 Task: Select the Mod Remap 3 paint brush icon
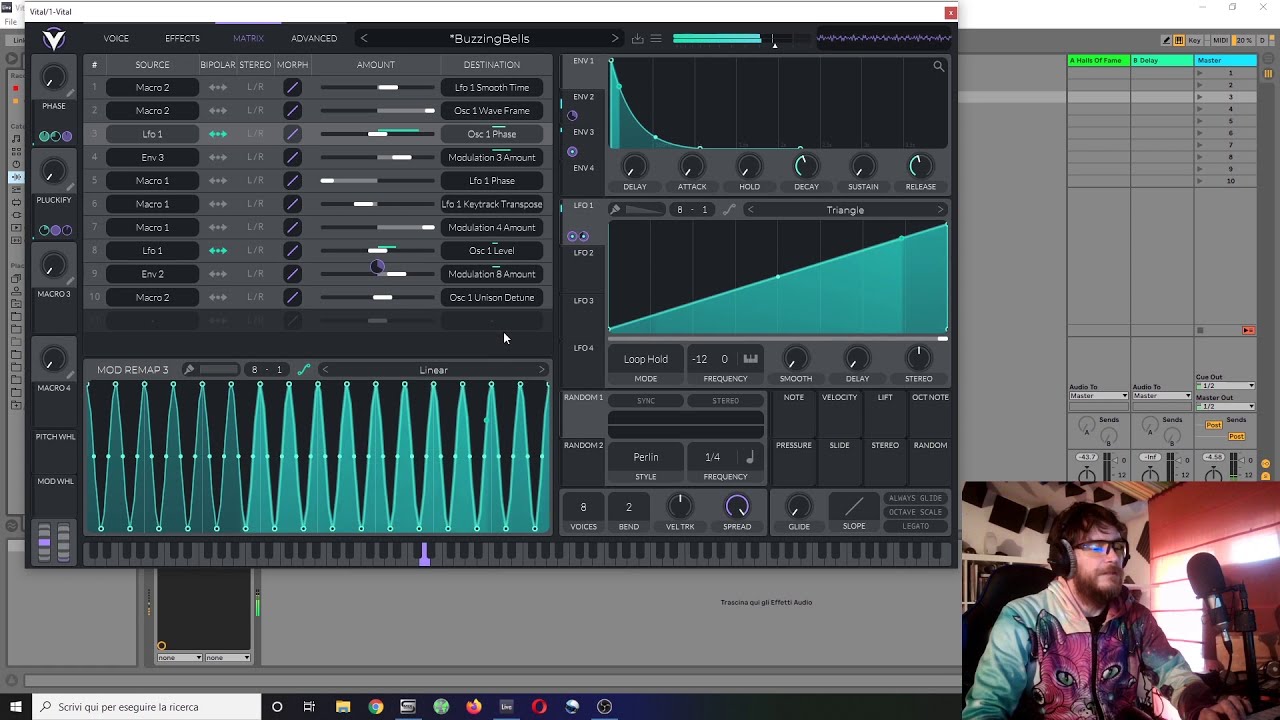189,370
